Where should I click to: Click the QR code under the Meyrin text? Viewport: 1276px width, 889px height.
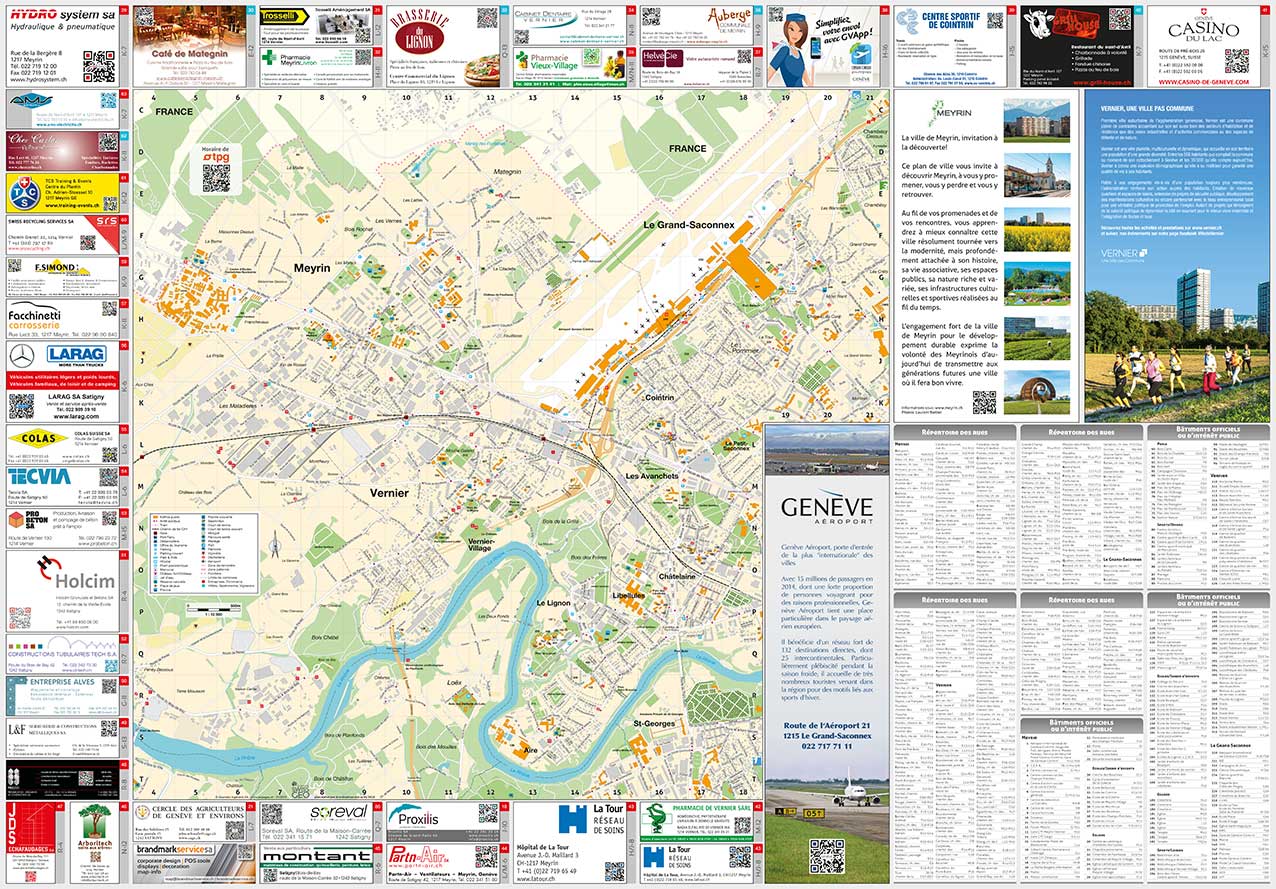(985, 402)
